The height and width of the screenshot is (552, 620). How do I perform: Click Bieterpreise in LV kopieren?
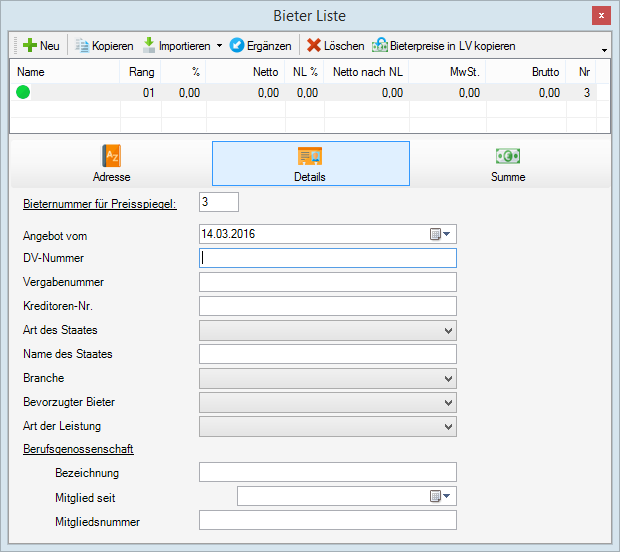(443, 45)
